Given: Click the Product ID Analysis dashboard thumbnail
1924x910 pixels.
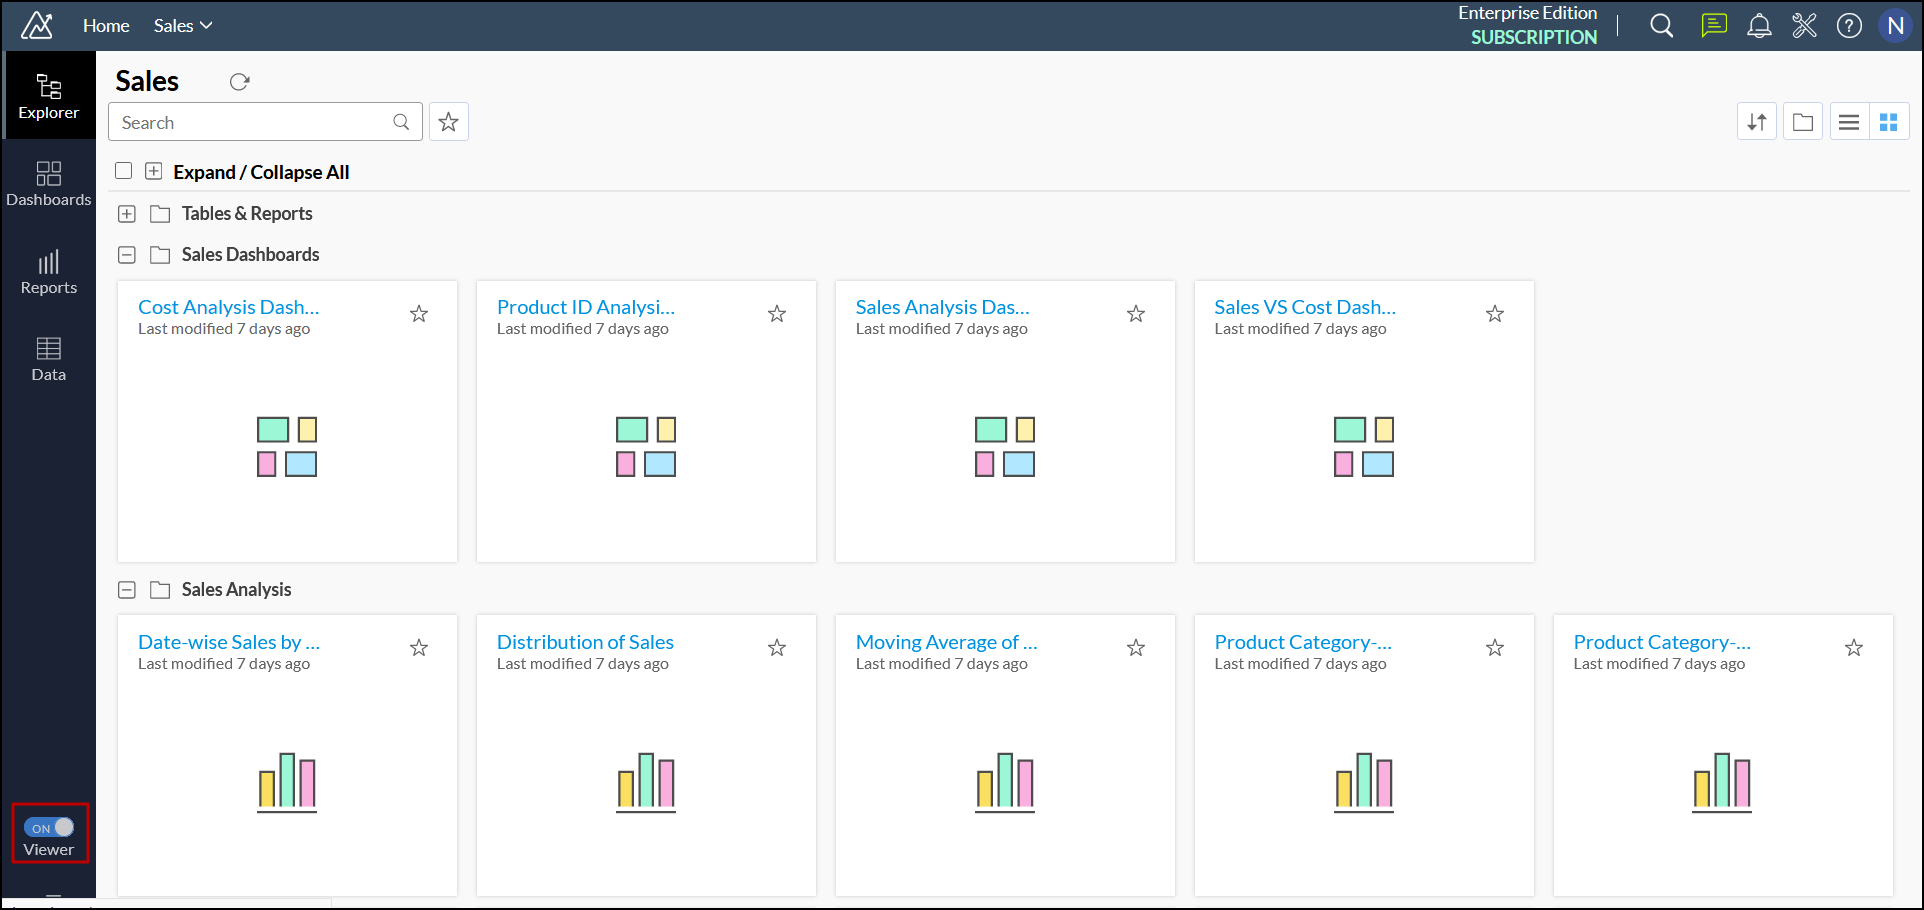Looking at the screenshot, I should (x=646, y=446).
